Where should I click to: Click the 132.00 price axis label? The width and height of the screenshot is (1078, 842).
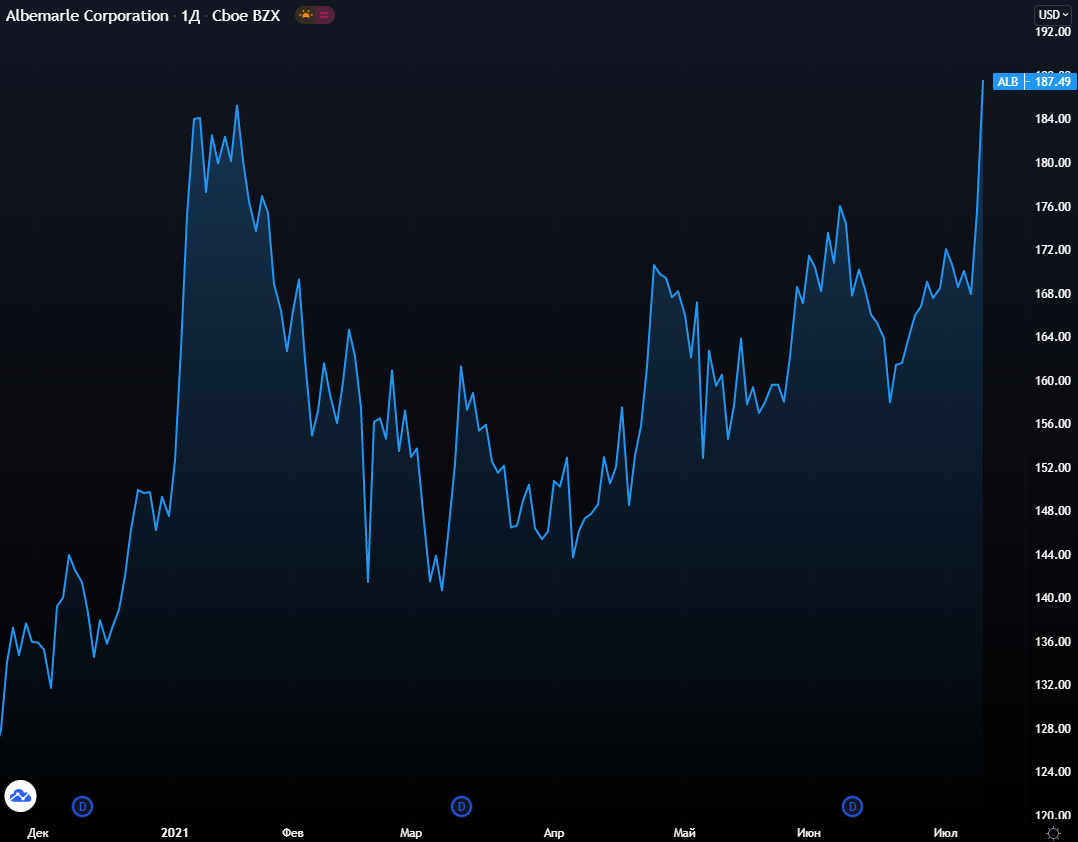point(1053,685)
